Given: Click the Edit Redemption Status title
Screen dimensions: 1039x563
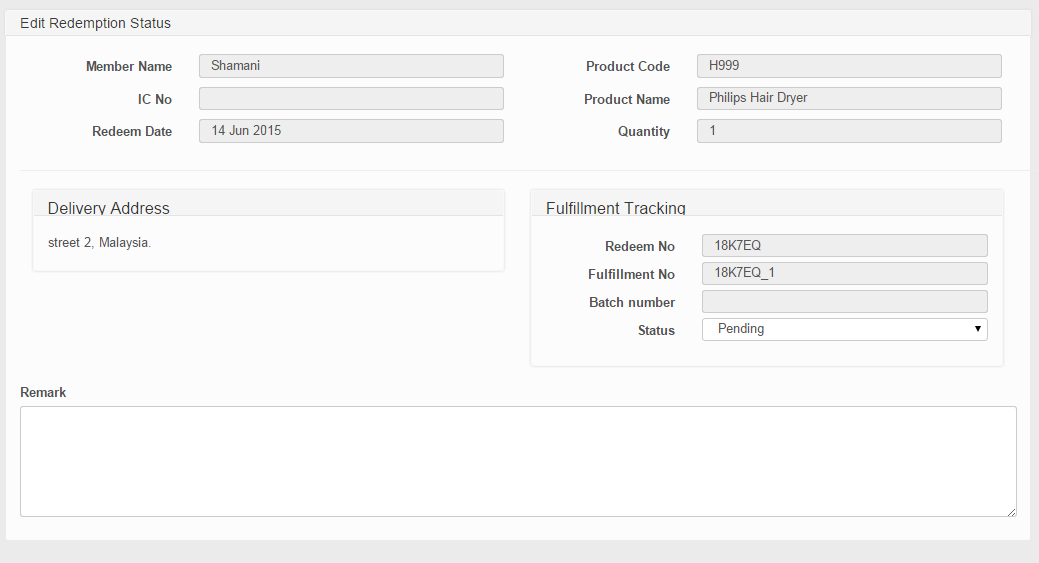Looking at the screenshot, I should click(95, 23).
